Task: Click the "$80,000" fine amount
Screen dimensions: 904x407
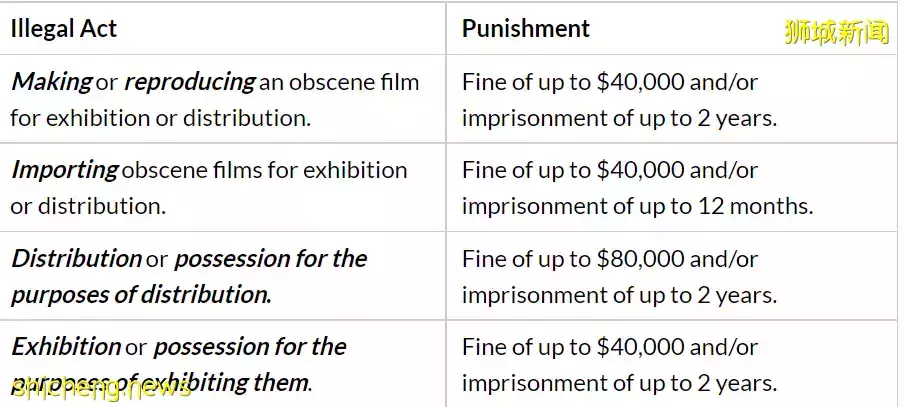Action: 635,259
